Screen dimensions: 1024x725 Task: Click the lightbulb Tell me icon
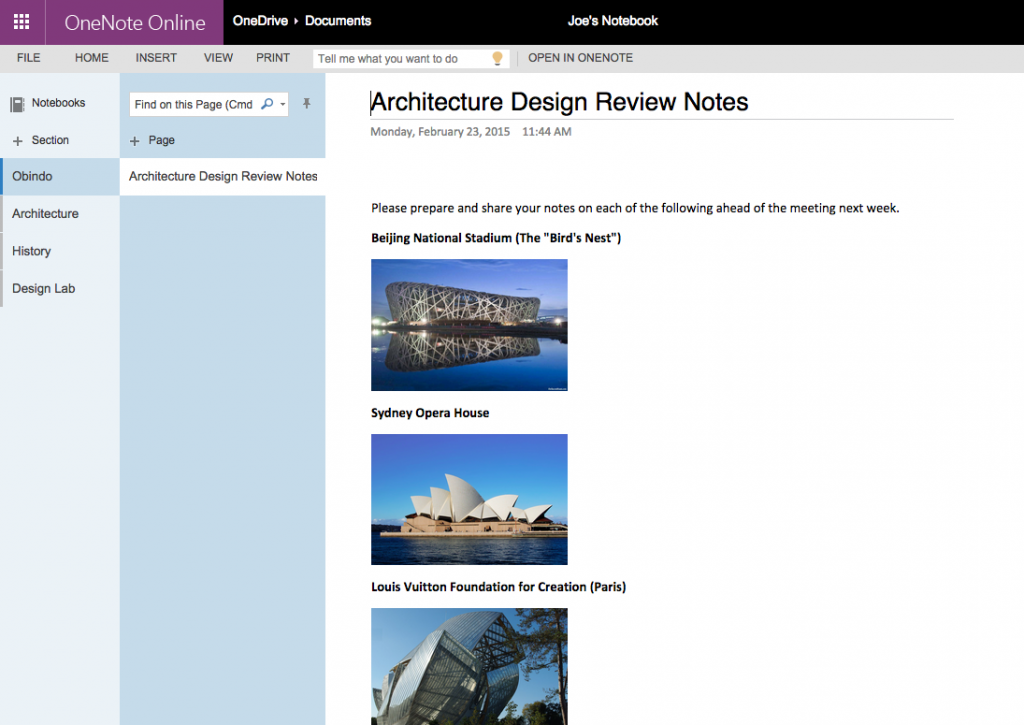click(497, 59)
